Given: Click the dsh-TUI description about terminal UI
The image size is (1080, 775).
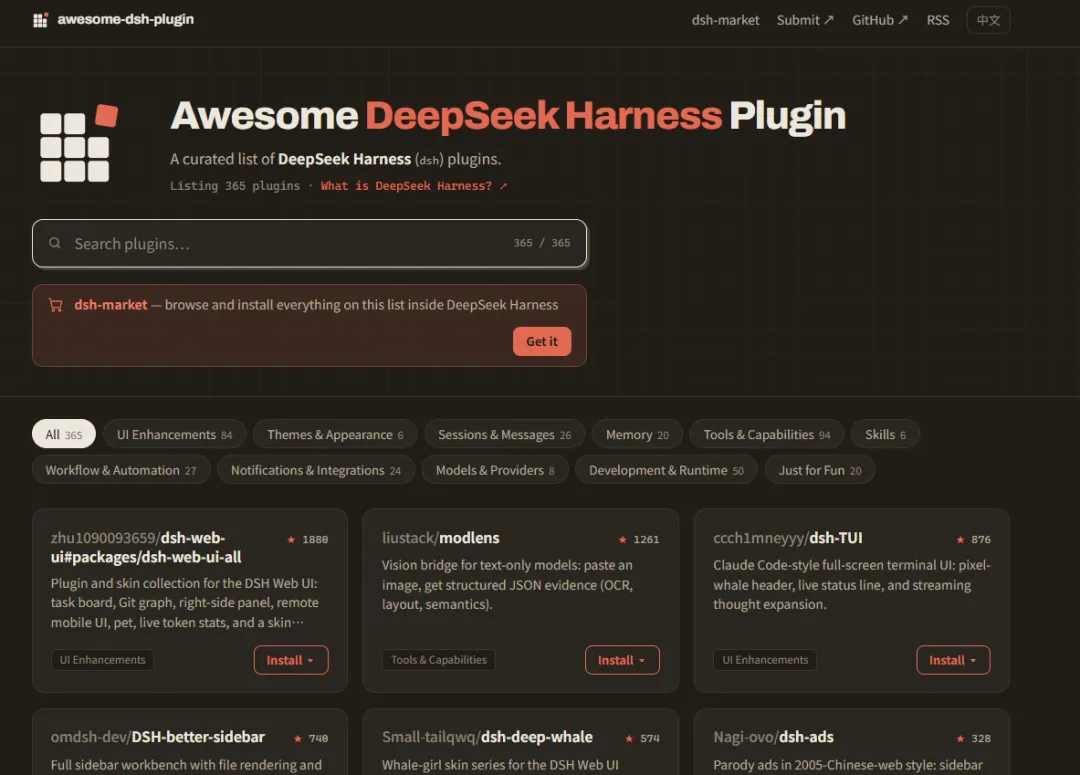Looking at the screenshot, I should point(852,585).
